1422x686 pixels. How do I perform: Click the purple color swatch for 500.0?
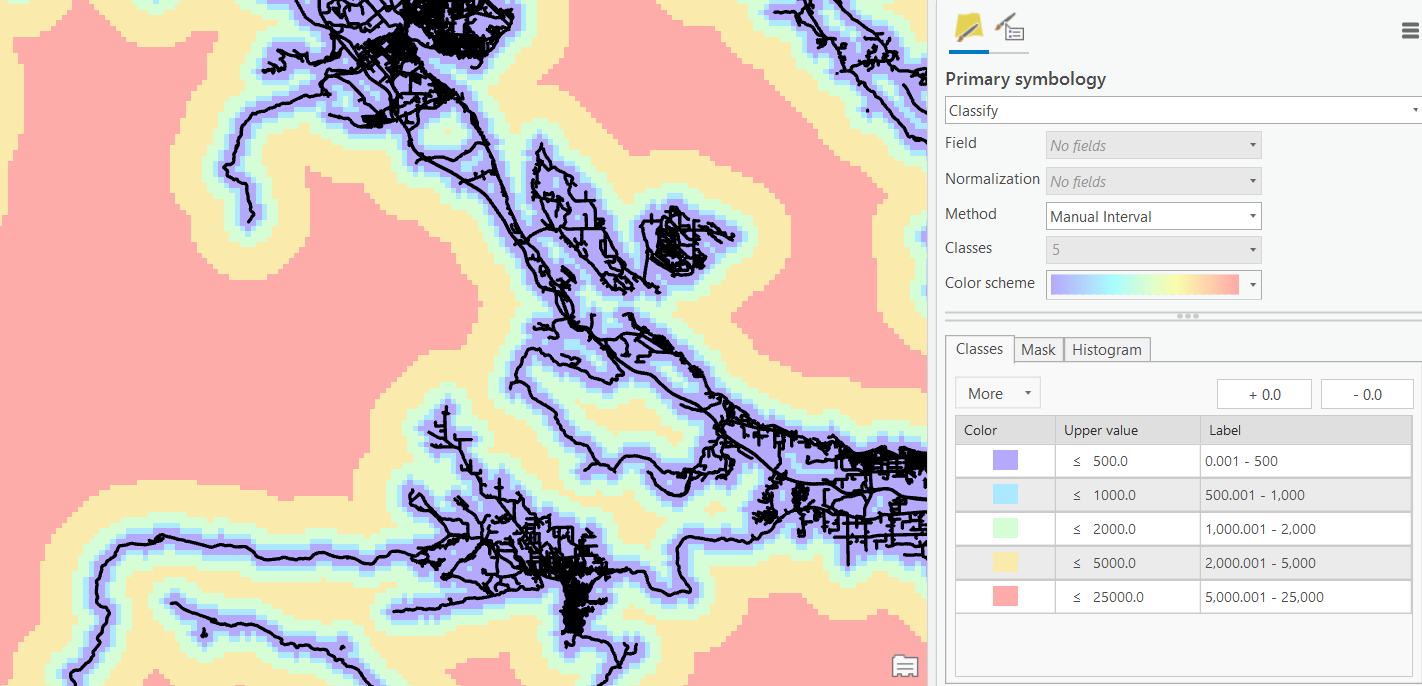[x=1005, y=461]
